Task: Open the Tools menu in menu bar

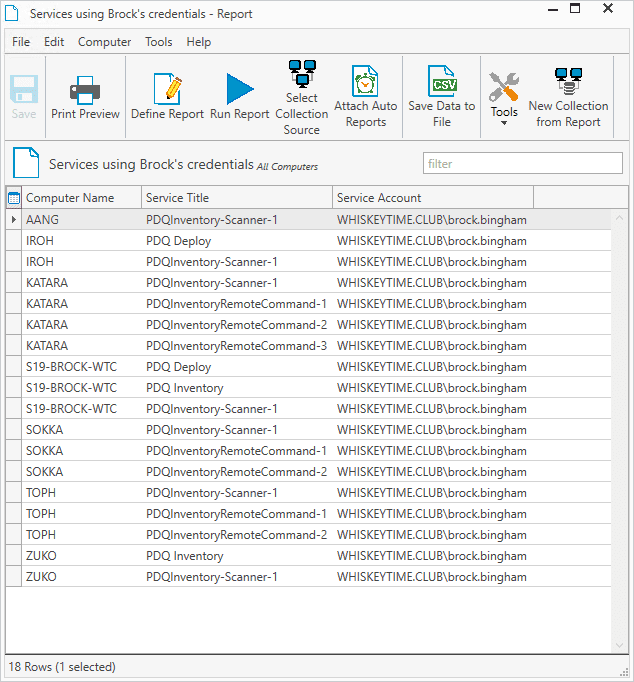Action: pyautogui.click(x=159, y=42)
